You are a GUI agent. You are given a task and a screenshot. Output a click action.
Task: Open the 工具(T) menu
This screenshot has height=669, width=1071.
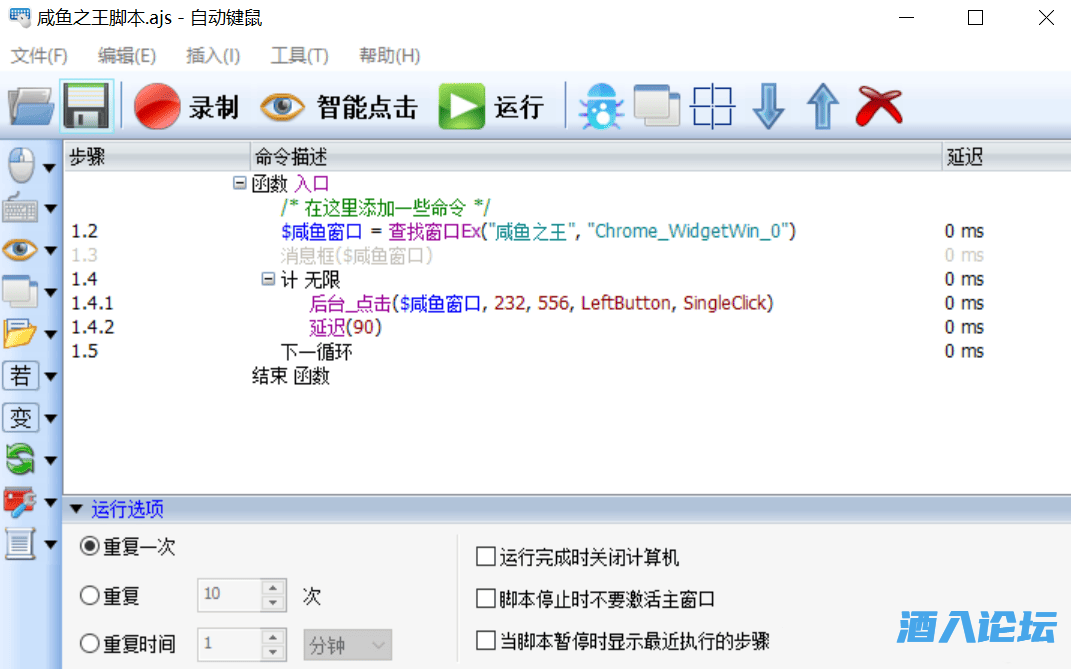[299, 55]
